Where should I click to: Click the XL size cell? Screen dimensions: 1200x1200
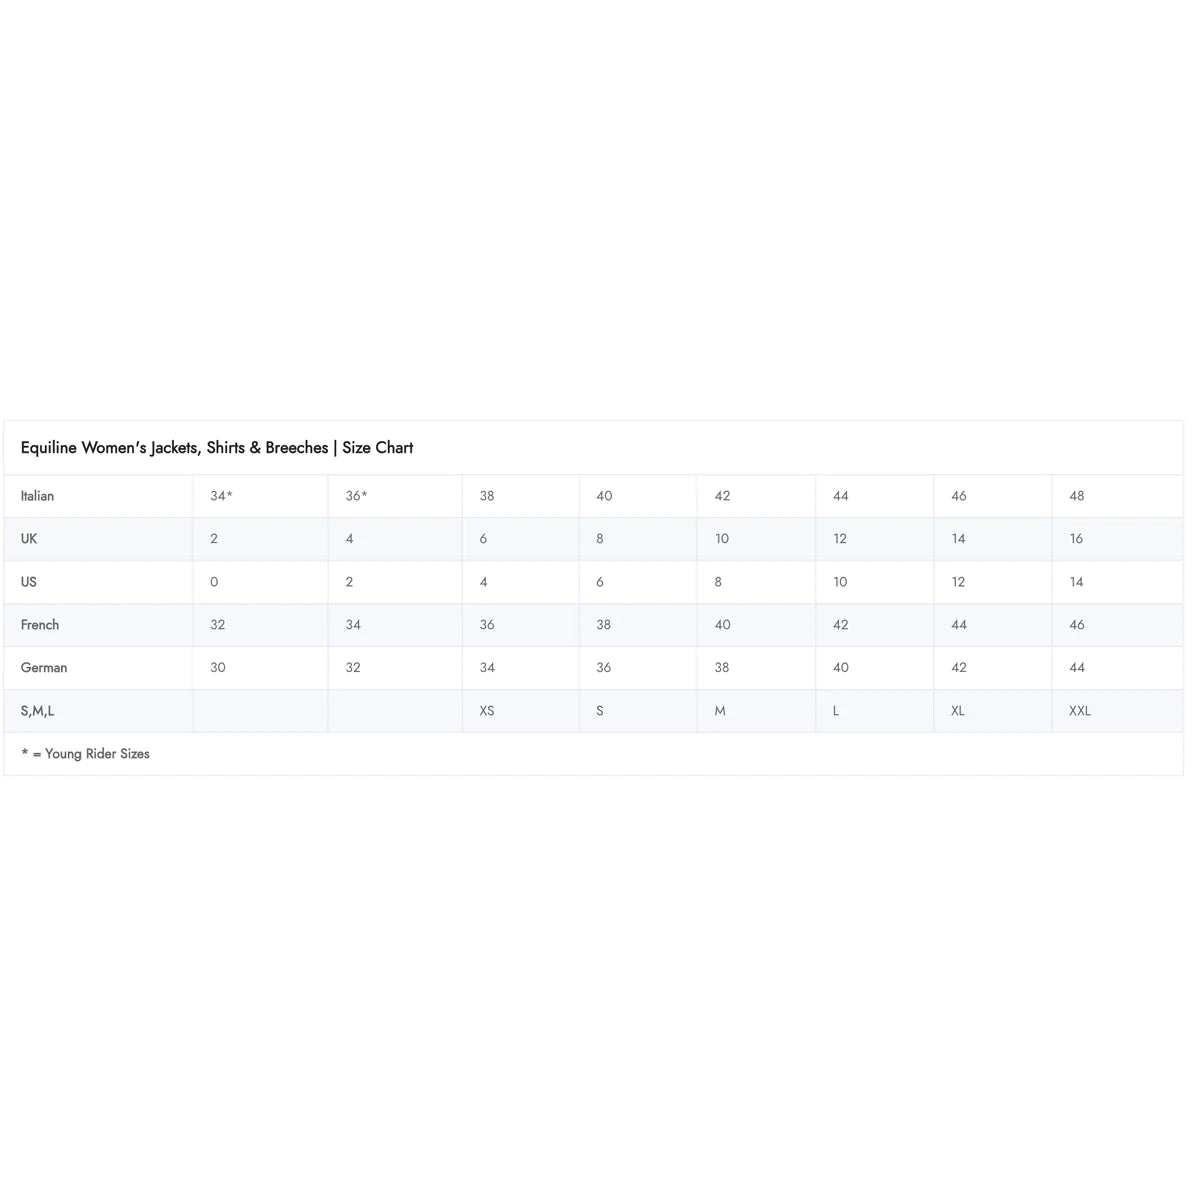(x=958, y=711)
